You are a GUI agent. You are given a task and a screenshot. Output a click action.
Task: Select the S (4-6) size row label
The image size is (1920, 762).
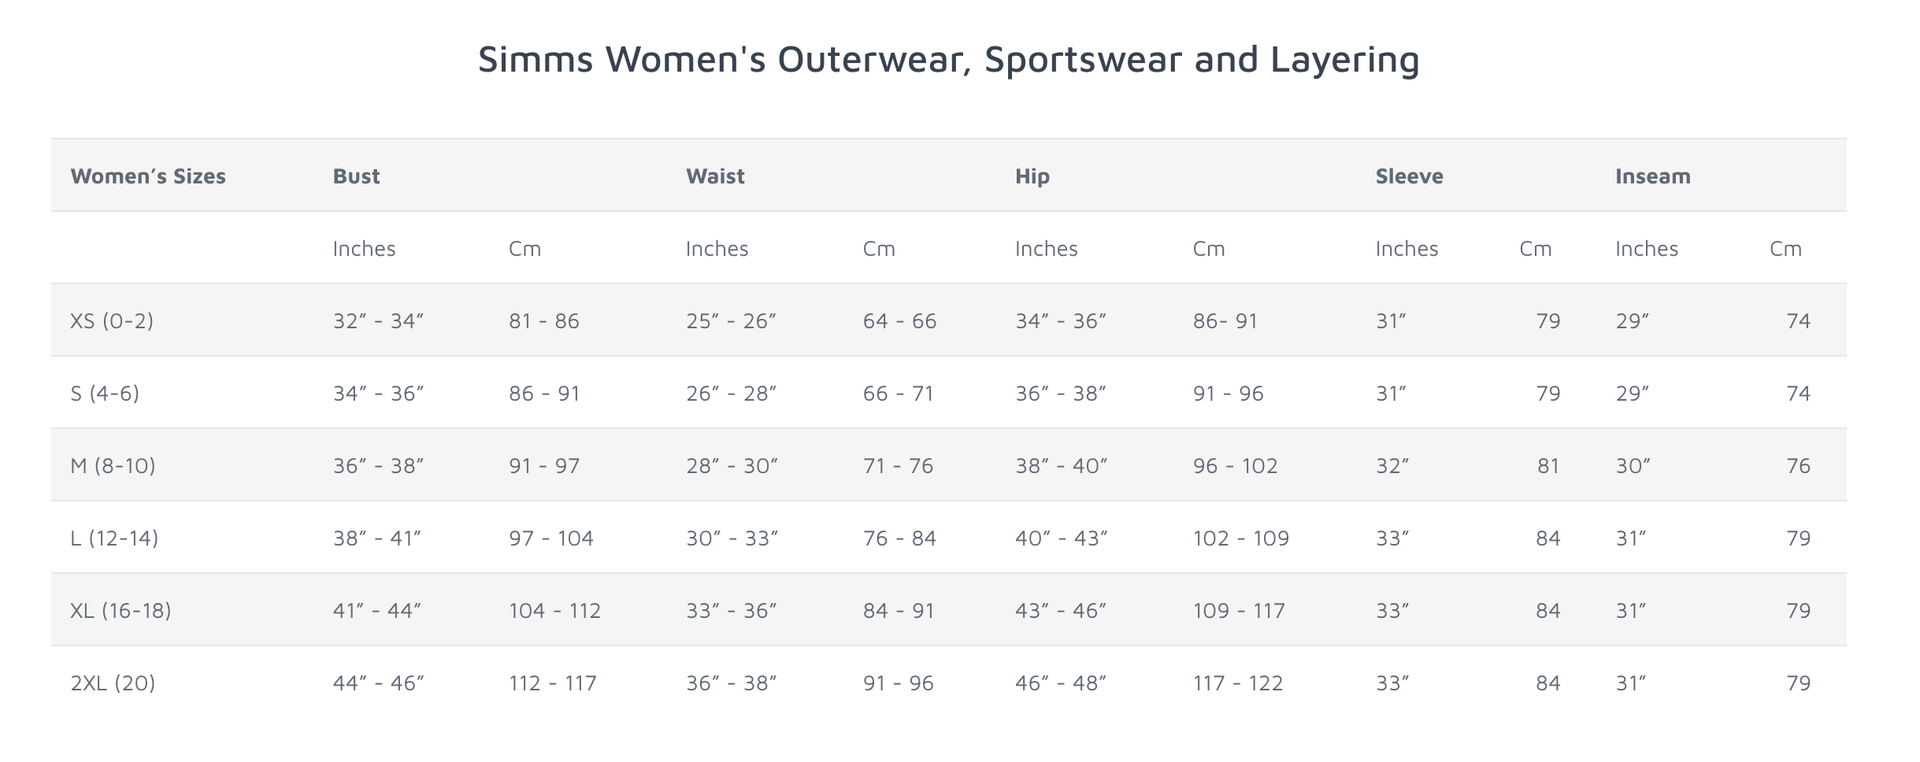pyautogui.click(x=105, y=393)
